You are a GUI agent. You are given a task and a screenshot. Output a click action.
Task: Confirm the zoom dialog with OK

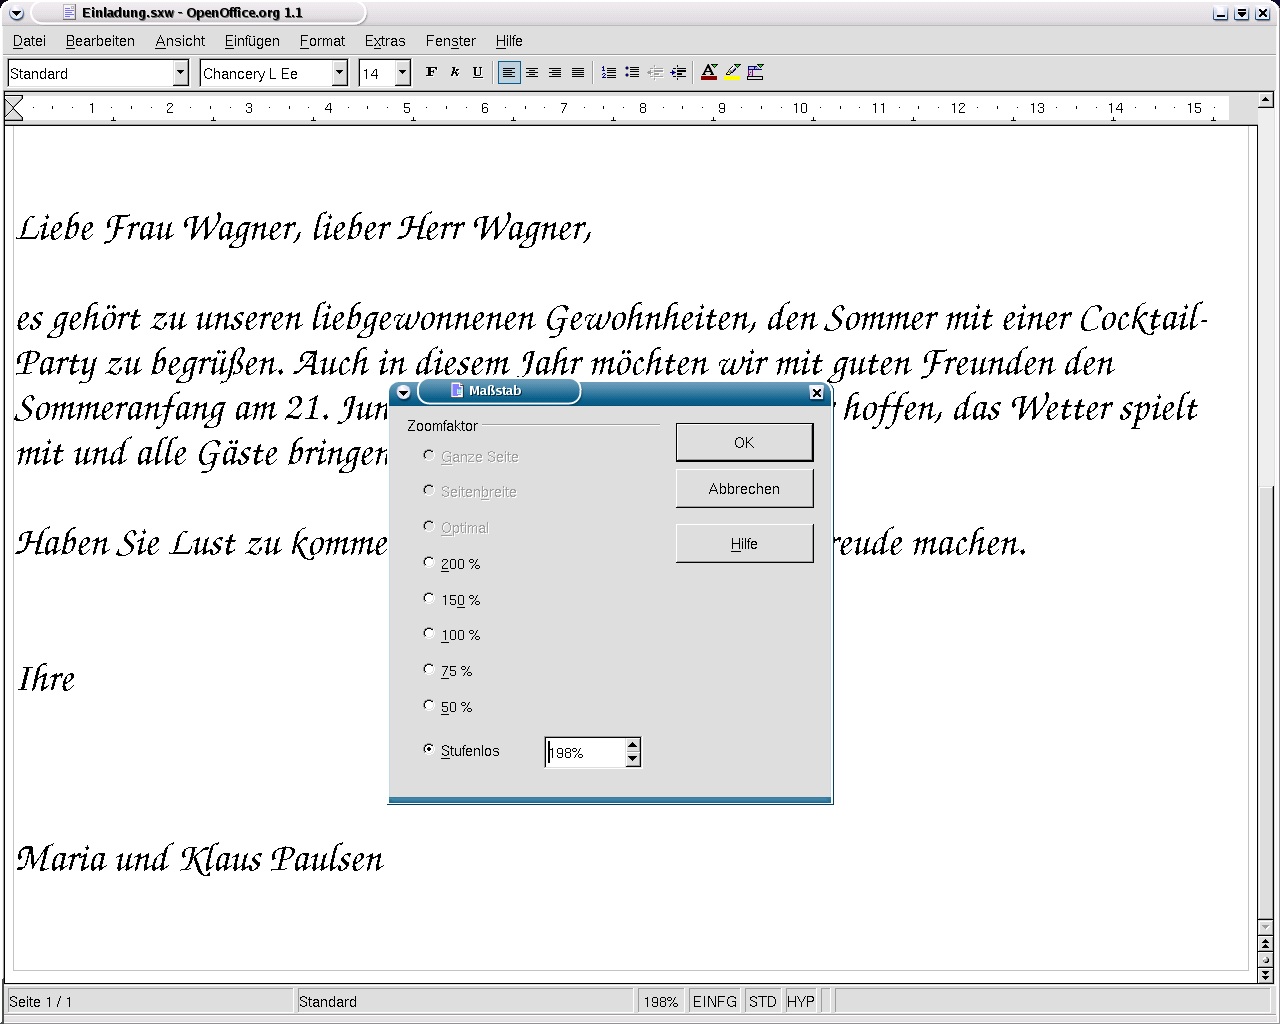[744, 442]
